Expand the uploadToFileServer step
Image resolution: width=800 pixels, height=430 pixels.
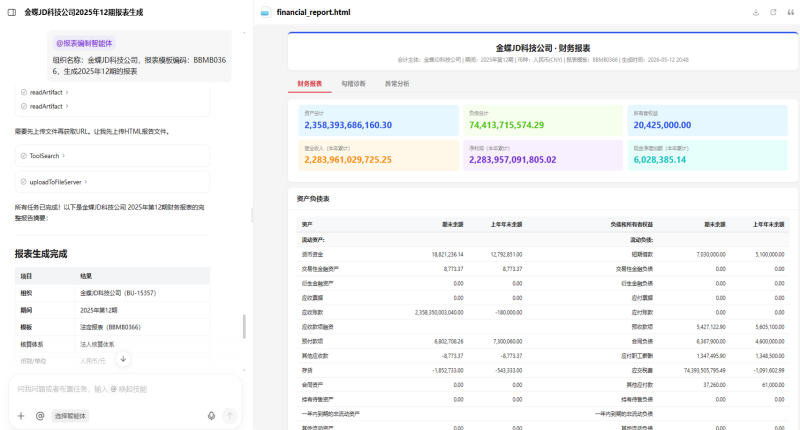point(55,182)
